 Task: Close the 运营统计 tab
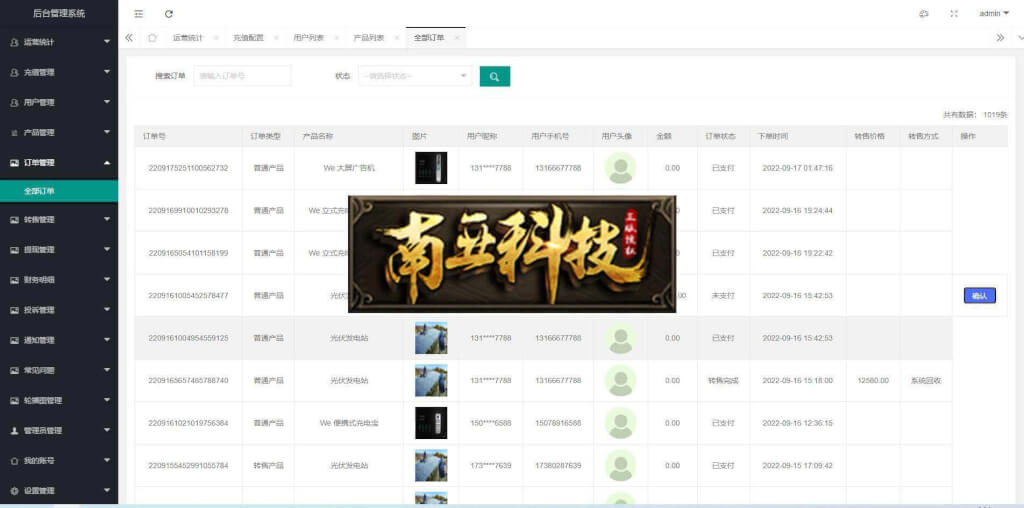216,38
